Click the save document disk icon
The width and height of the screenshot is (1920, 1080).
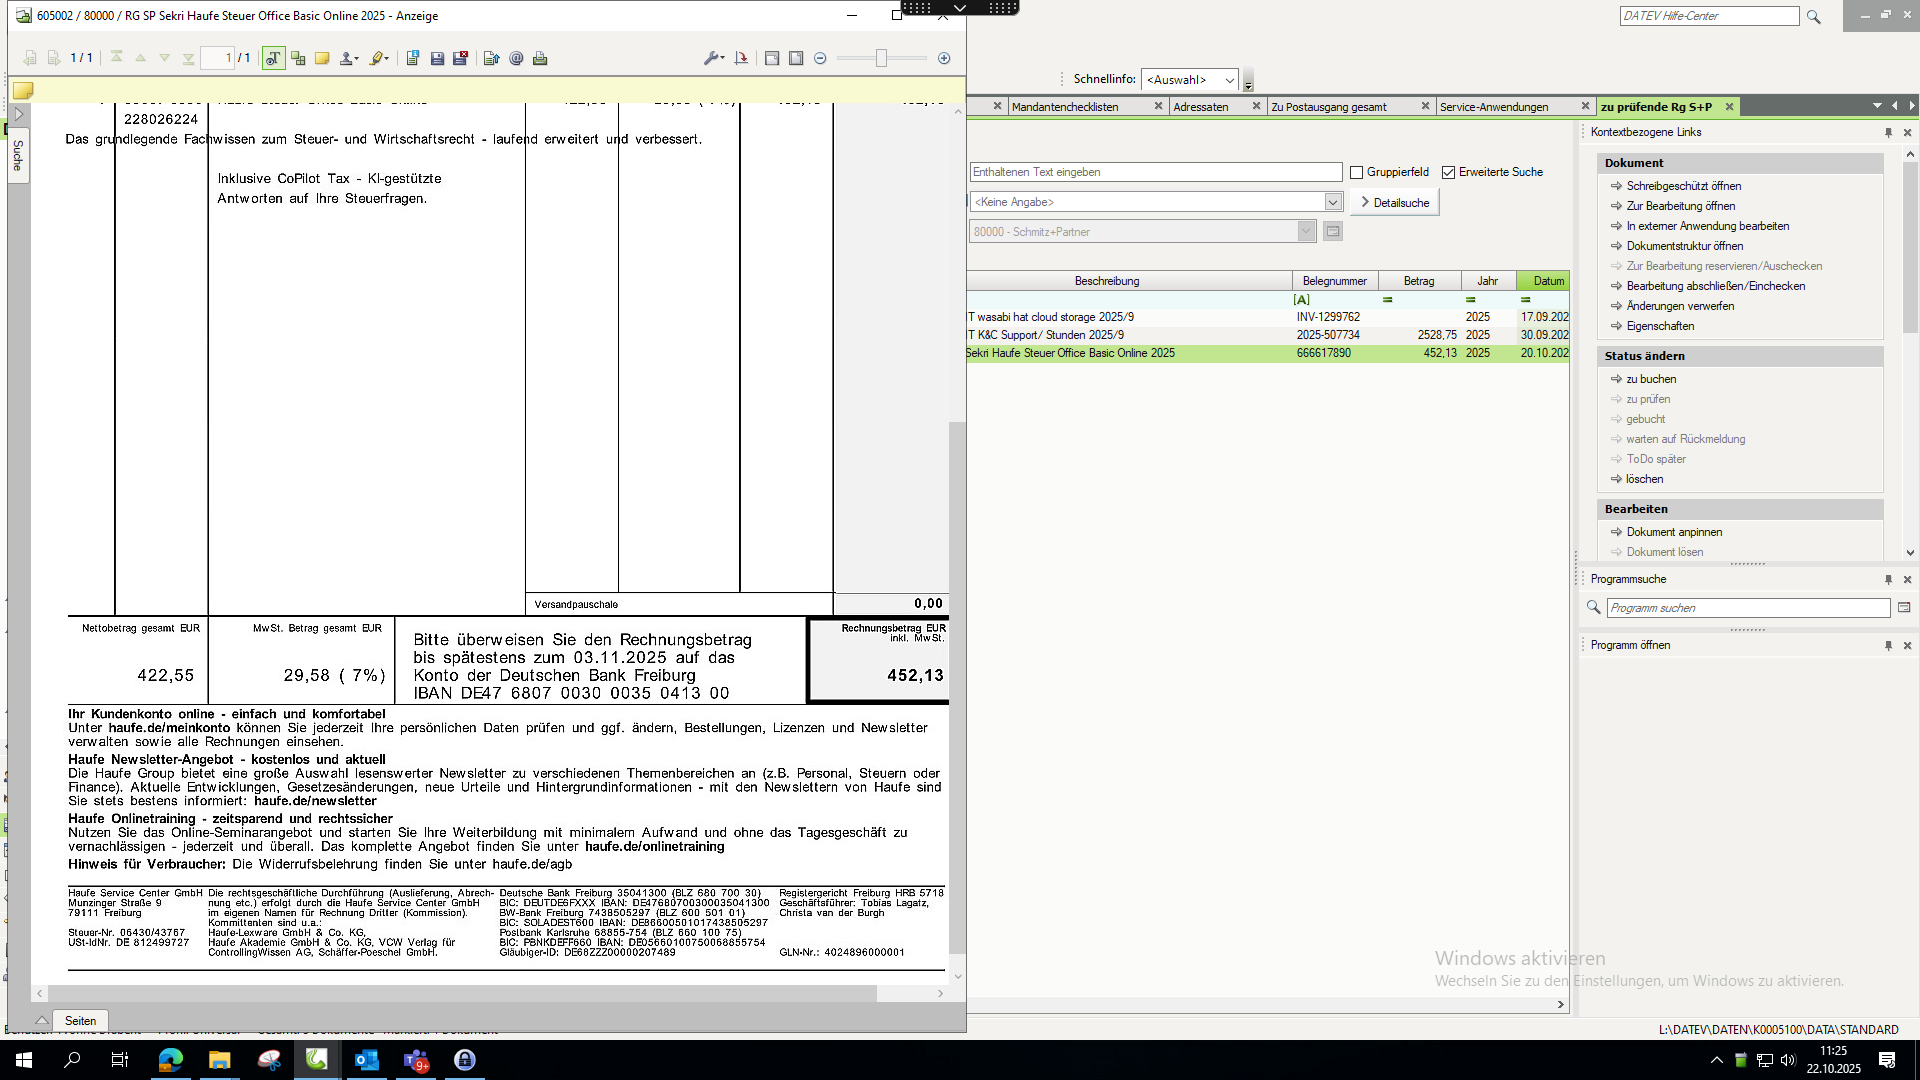(x=437, y=59)
